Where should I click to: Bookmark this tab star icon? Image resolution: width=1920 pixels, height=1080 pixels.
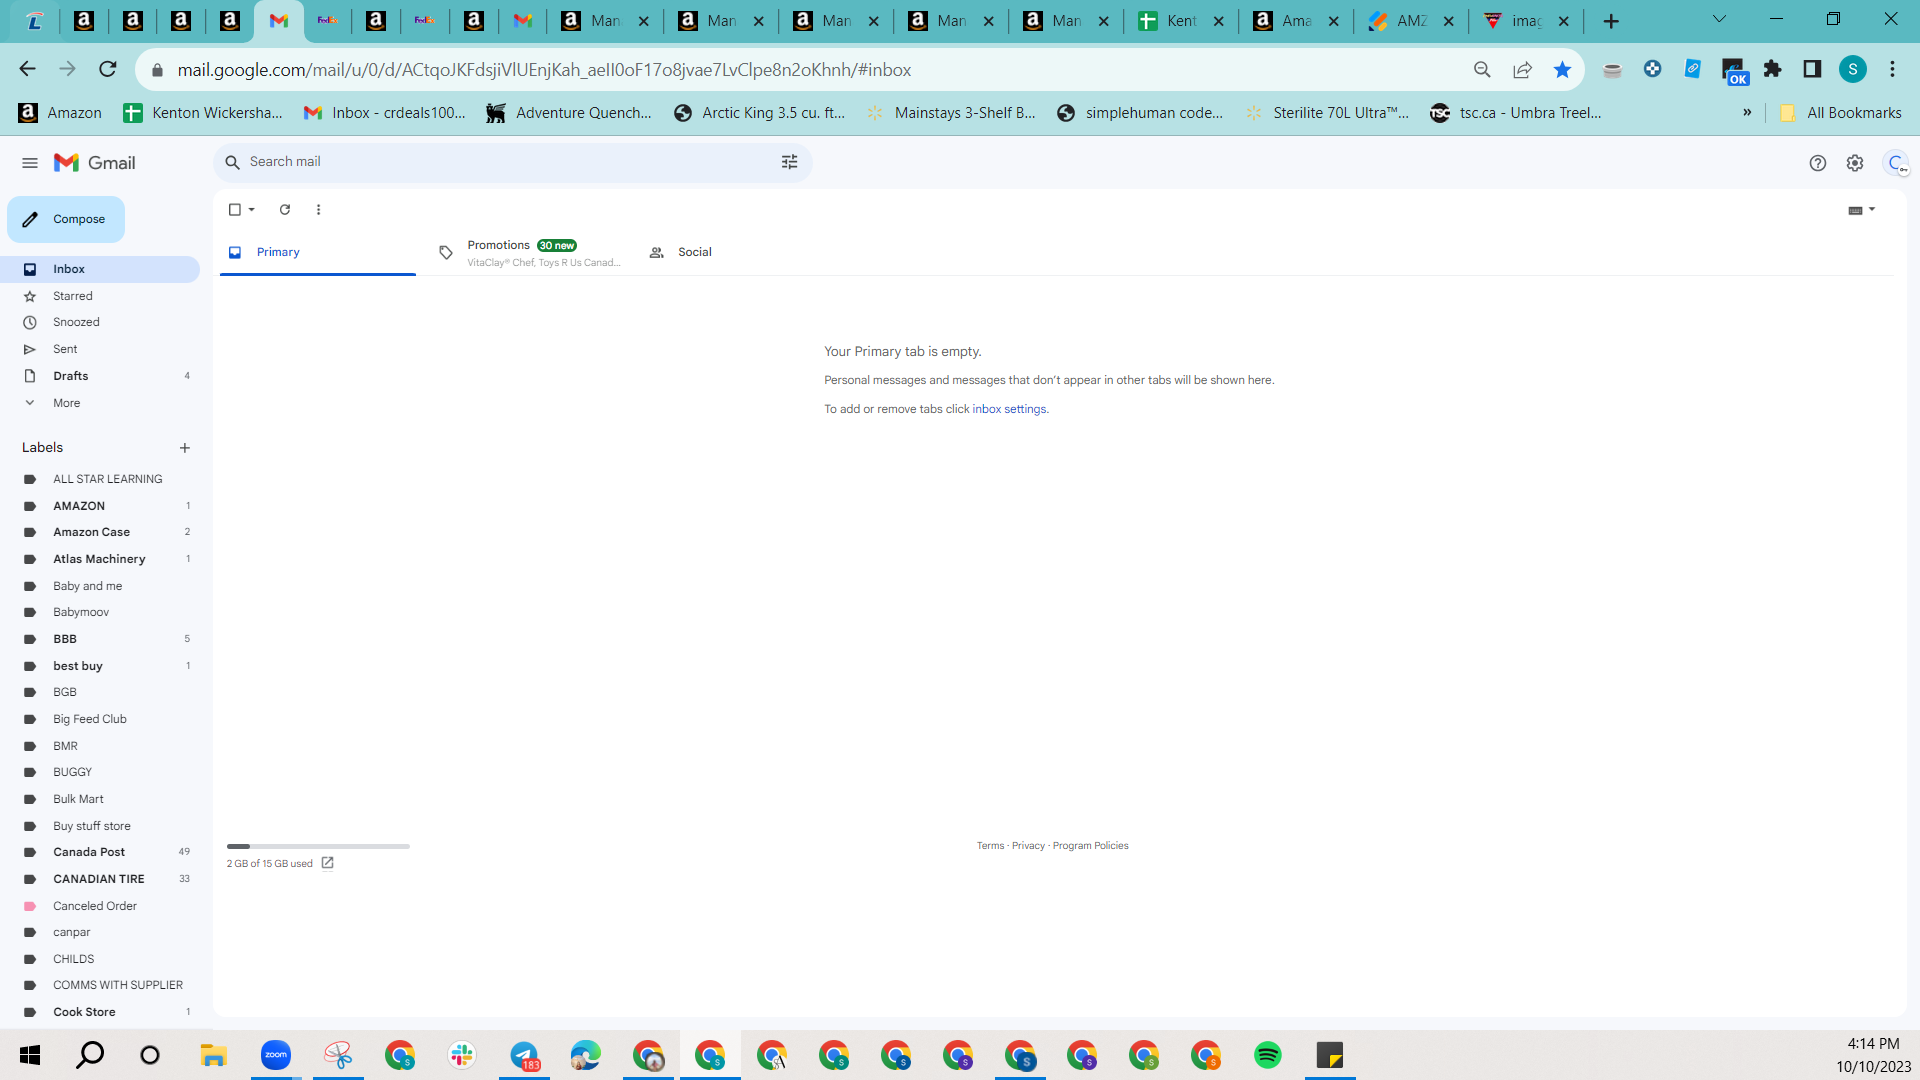point(1562,70)
